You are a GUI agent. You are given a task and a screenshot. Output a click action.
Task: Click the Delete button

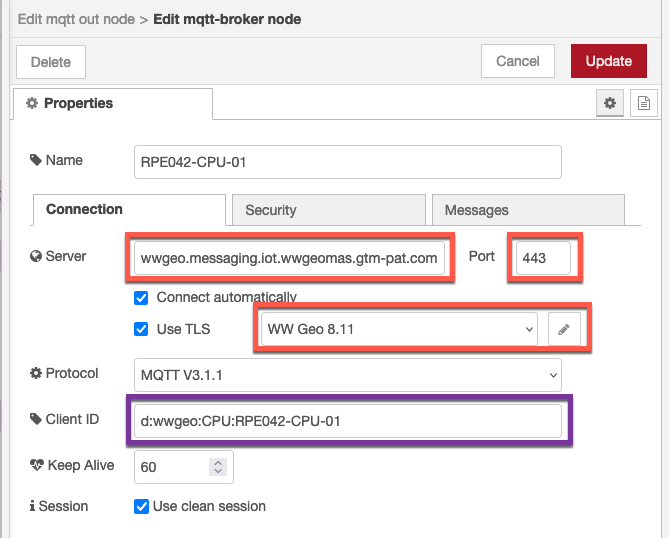51,62
